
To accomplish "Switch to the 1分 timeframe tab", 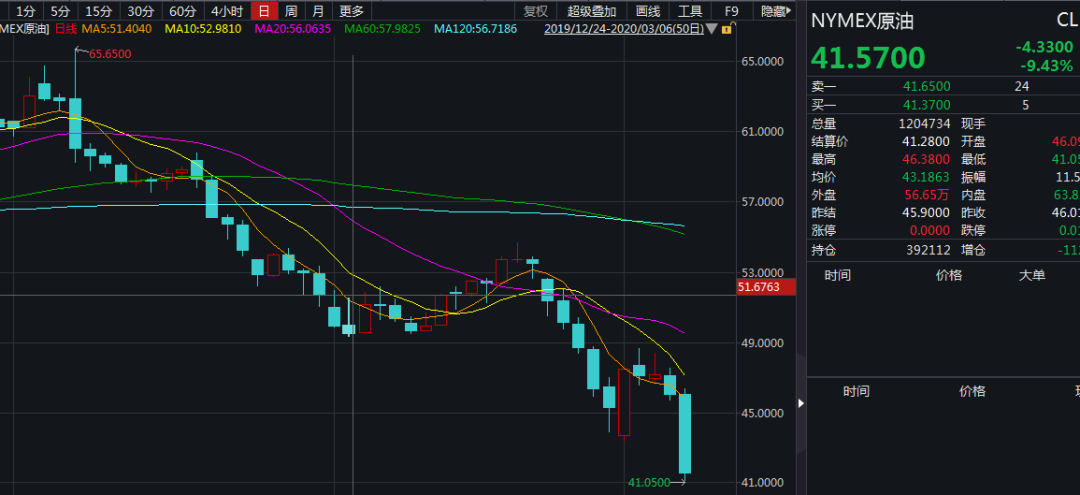I will 26,11.
